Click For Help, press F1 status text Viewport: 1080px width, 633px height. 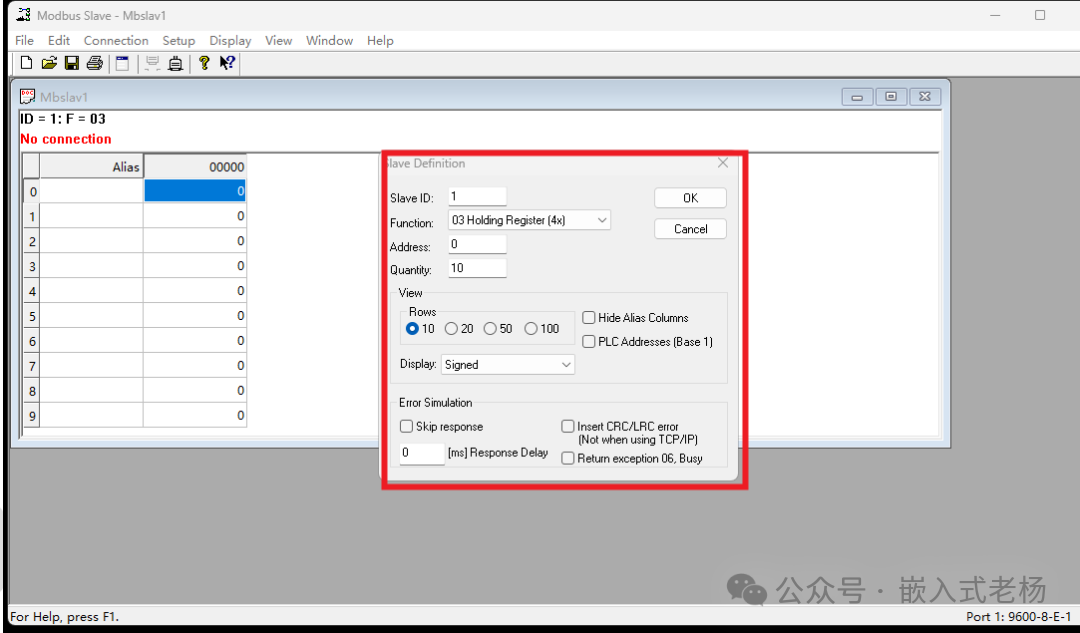point(65,616)
